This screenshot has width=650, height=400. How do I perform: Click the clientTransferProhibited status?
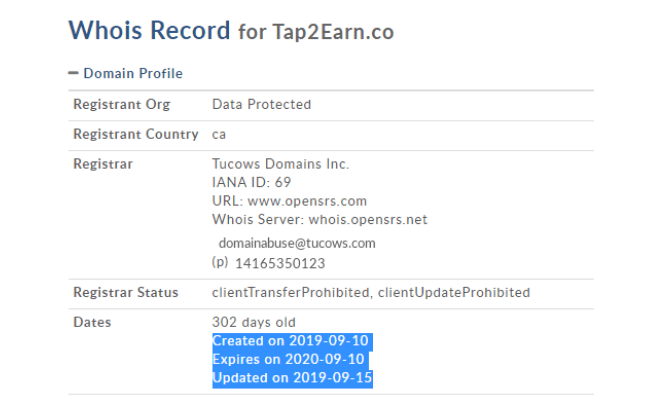point(290,293)
